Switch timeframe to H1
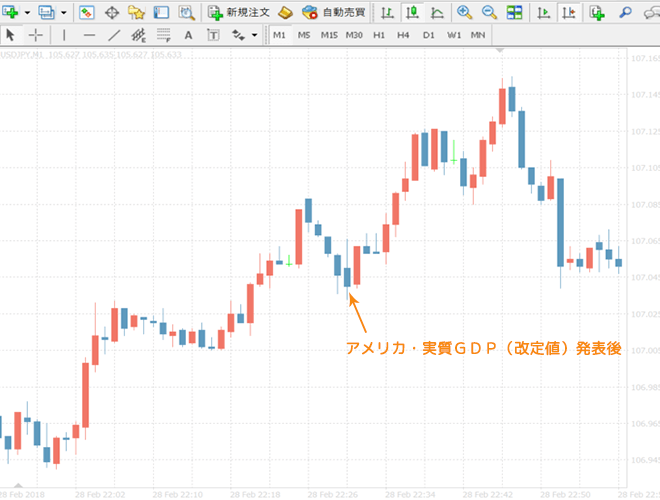The image size is (660, 500). click(x=379, y=35)
